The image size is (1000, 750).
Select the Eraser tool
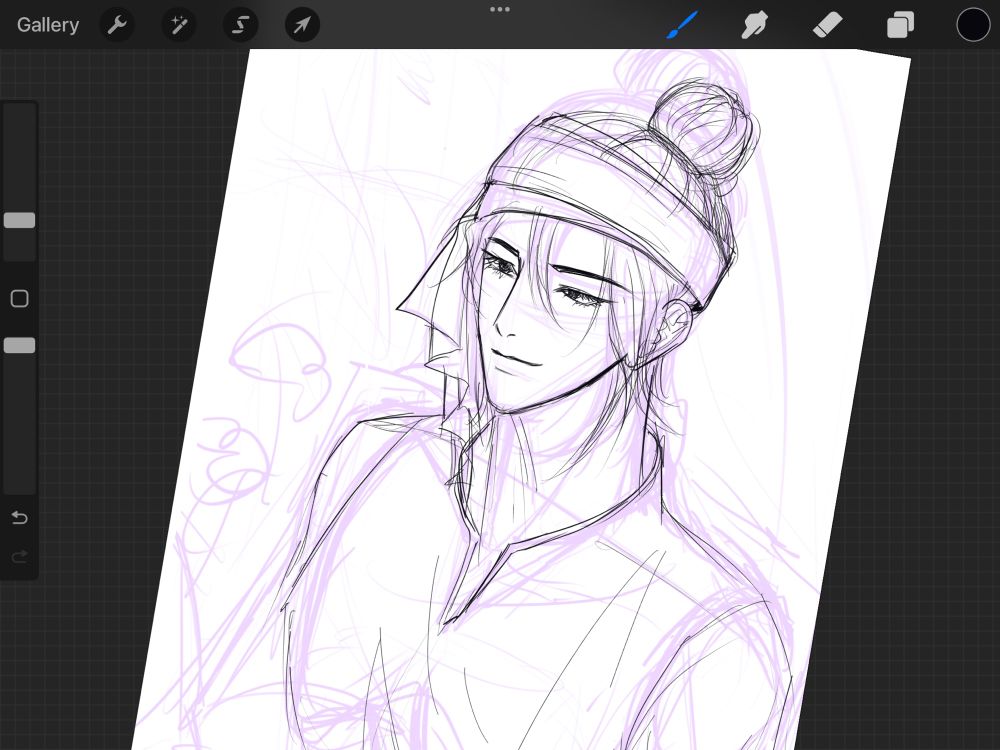[x=828, y=25]
